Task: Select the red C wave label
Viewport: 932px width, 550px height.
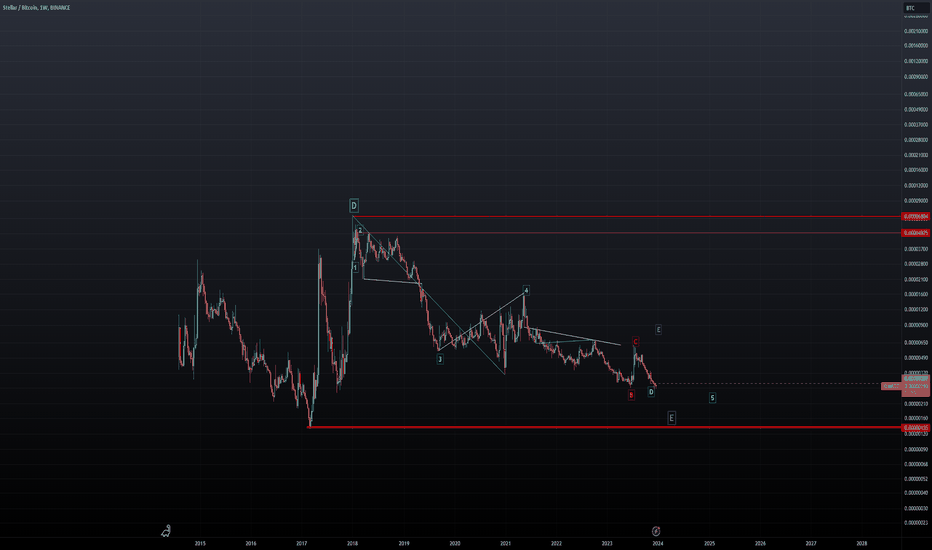Action: pos(635,342)
